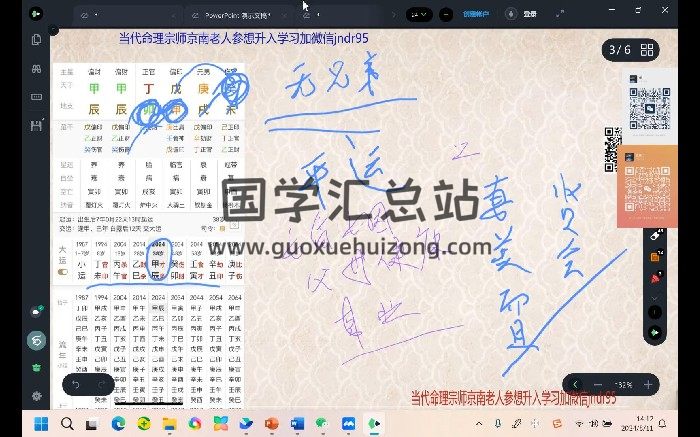The image size is (700, 437).
Task: Click the top QR code thumbnail on right
Action: (650, 108)
